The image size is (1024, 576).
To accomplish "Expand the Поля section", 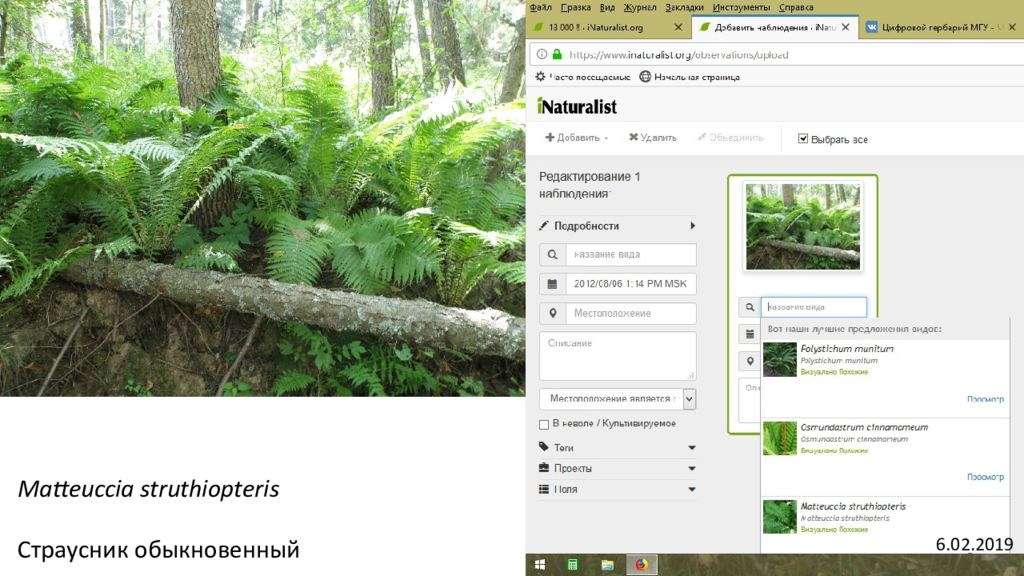I will coord(618,489).
